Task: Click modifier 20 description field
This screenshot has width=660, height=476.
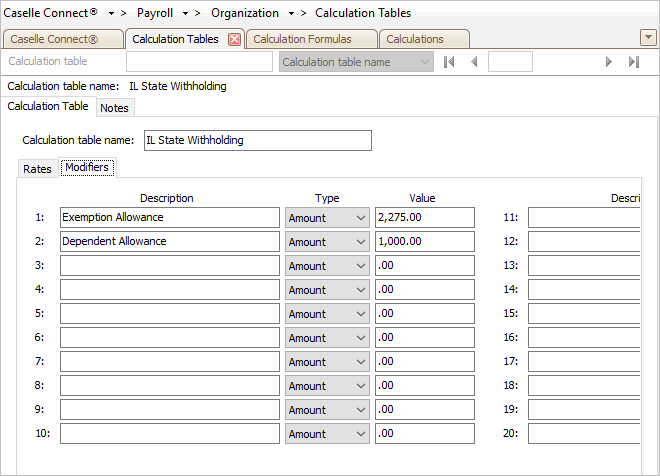Action: (x=584, y=433)
